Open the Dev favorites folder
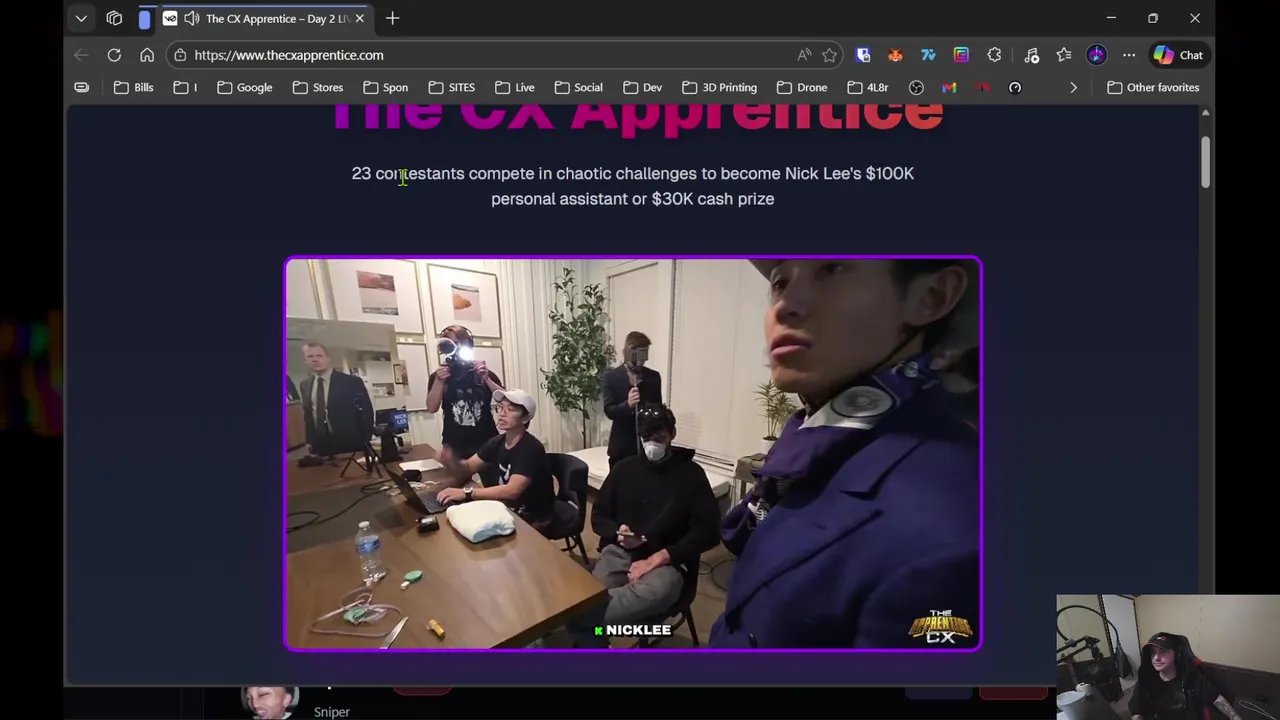This screenshot has width=1280, height=720. (642, 87)
